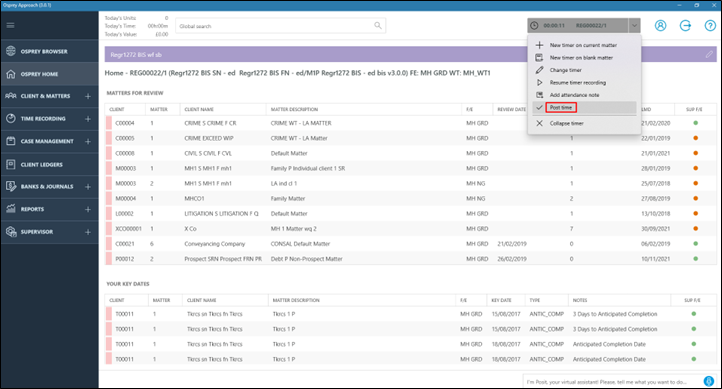Open the user profile icon
This screenshot has height=389, width=722.
click(x=660, y=26)
